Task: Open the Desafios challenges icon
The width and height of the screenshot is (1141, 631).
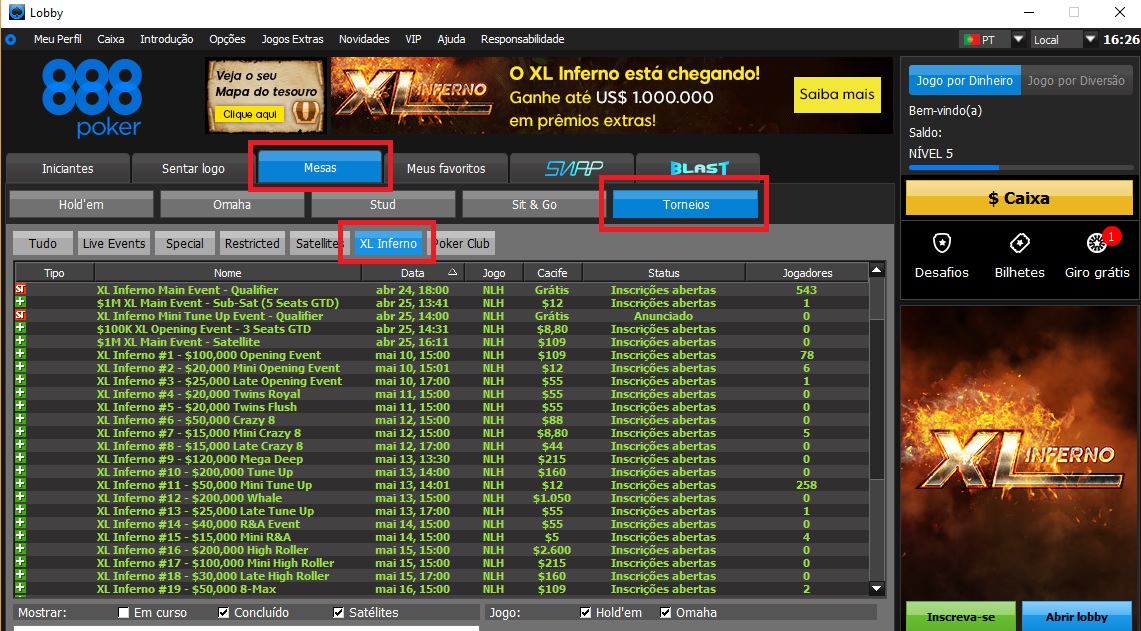Action: click(x=942, y=243)
